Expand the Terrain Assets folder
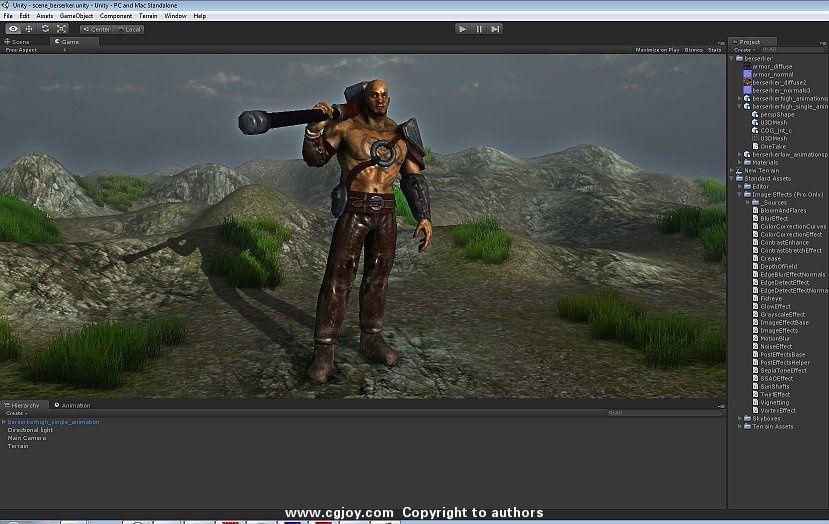Viewport: 829px width, 524px height. coord(740,426)
